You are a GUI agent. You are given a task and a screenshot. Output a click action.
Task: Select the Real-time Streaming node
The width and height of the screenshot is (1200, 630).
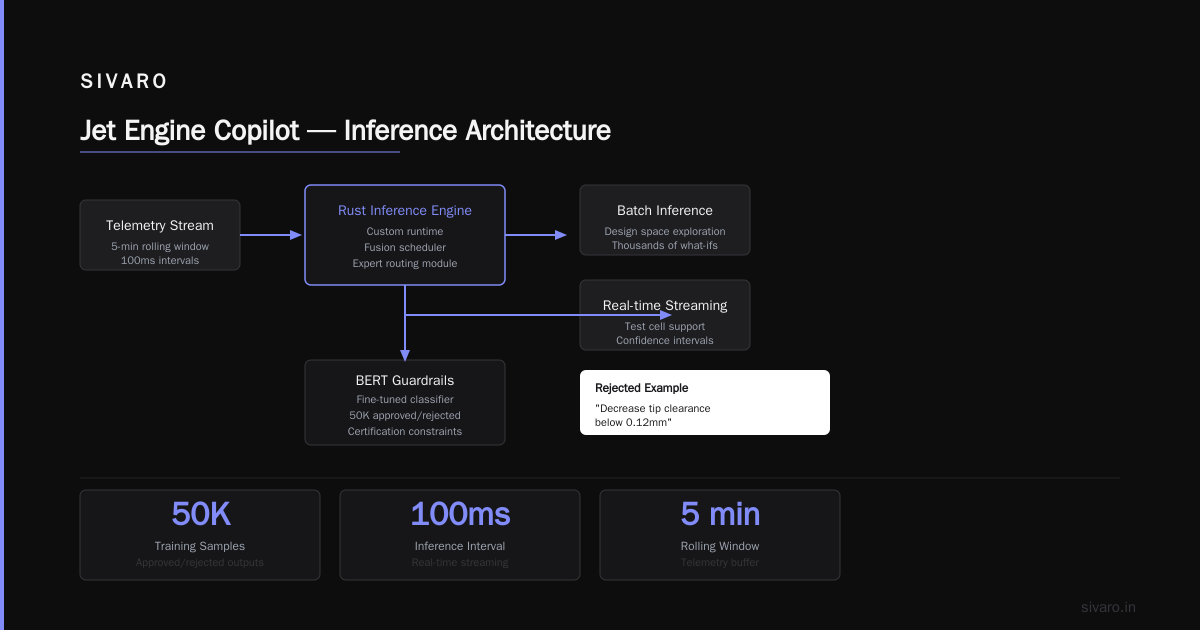665,315
